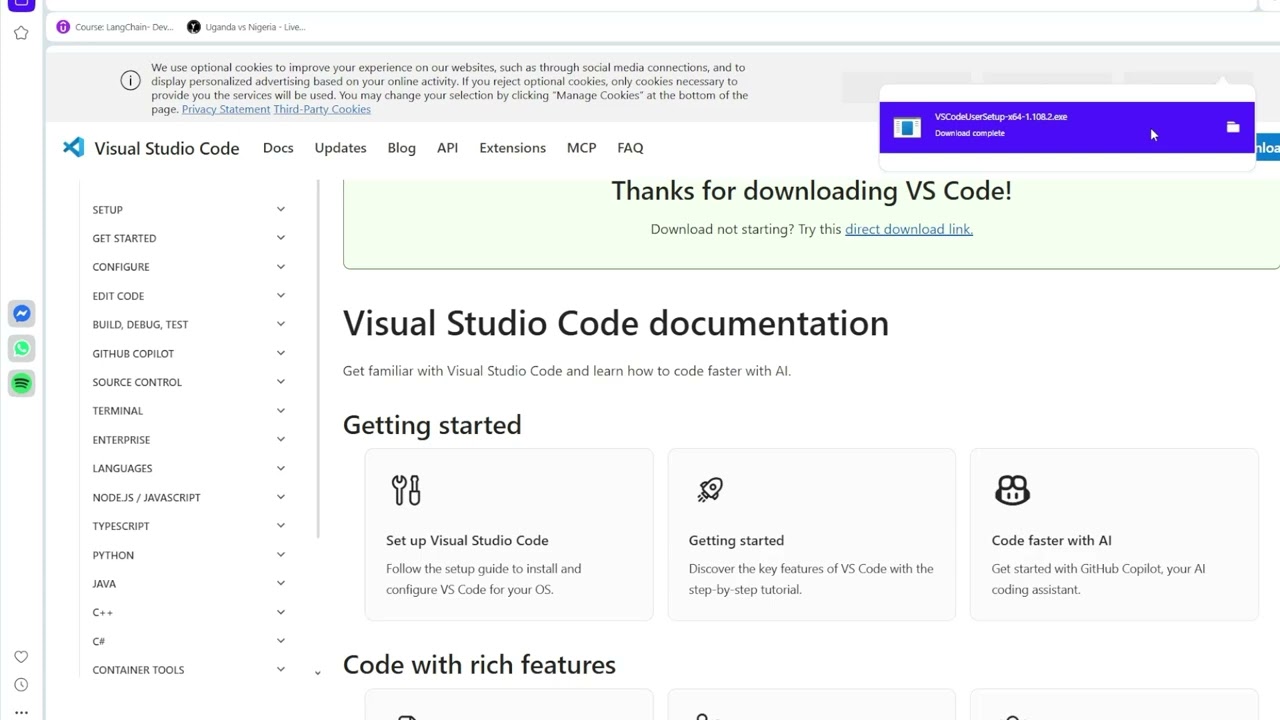Image resolution: width=1280 pixels, height=720 pixels.
Task: Expand the CONTAINER TOOLS section chevron
Action: coord(281,670)
